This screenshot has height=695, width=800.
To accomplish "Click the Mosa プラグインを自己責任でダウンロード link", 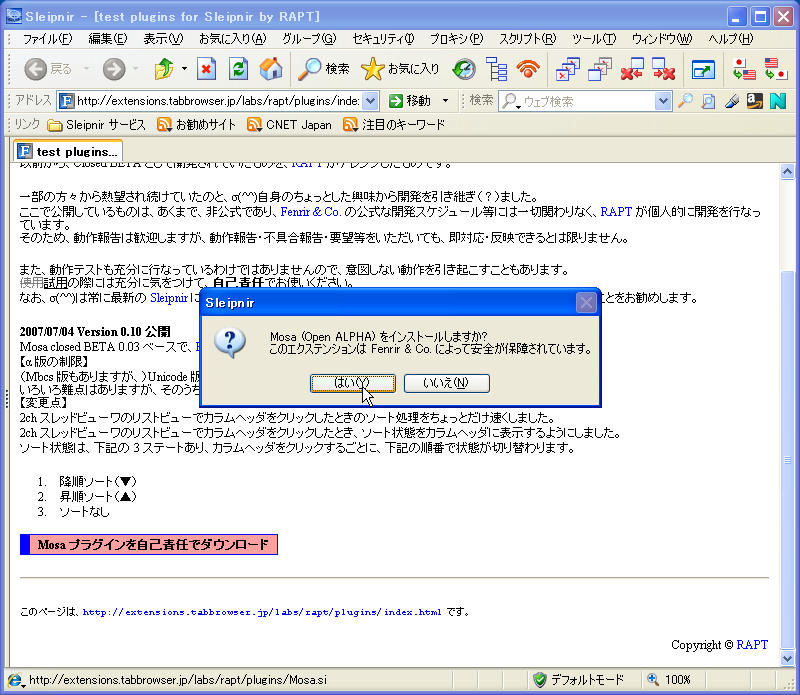I will click(x=149, y=544).
